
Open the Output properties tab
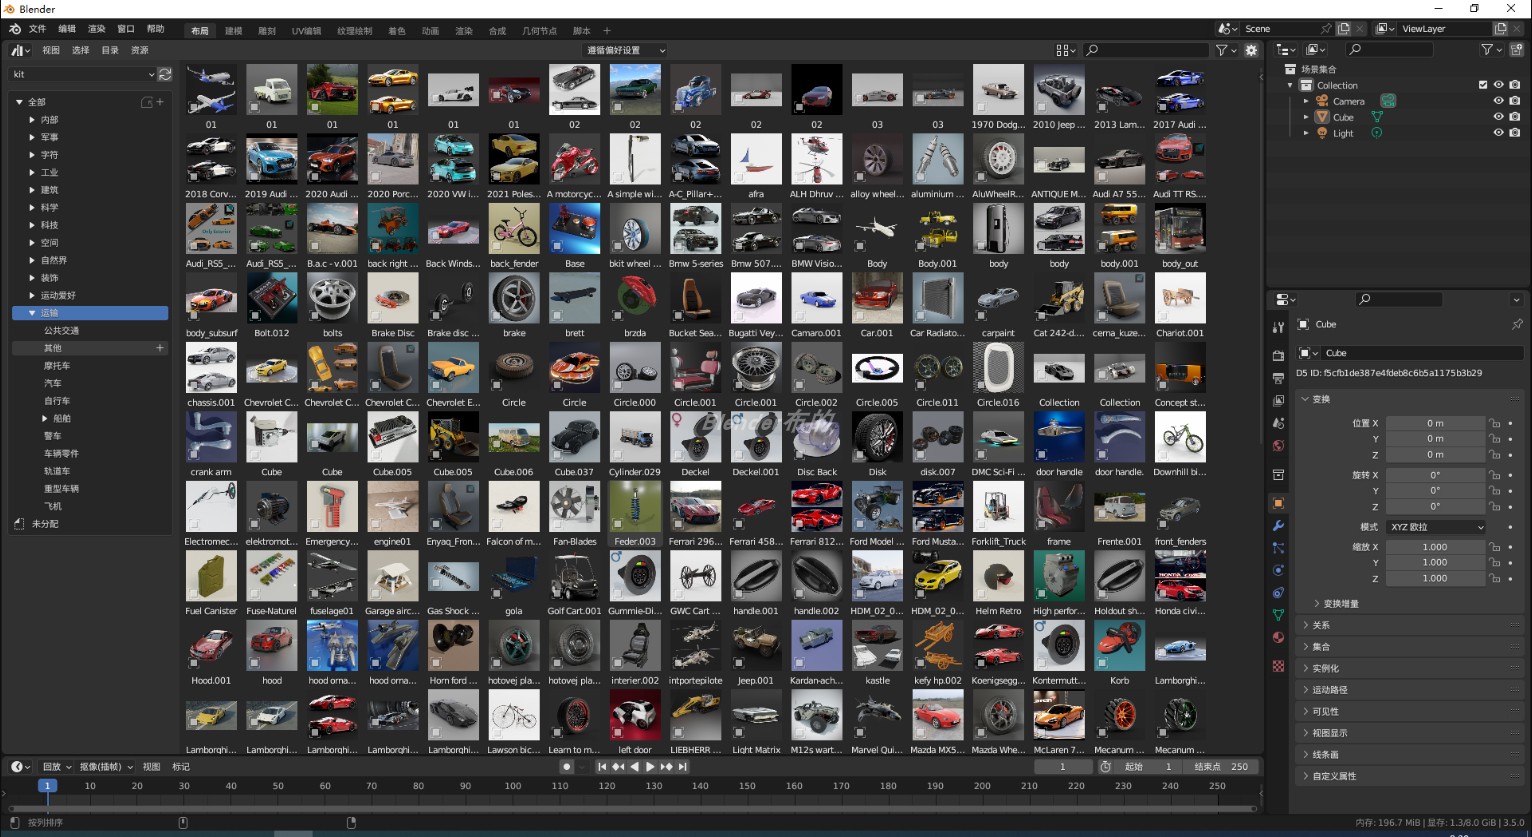[1278, 378]
